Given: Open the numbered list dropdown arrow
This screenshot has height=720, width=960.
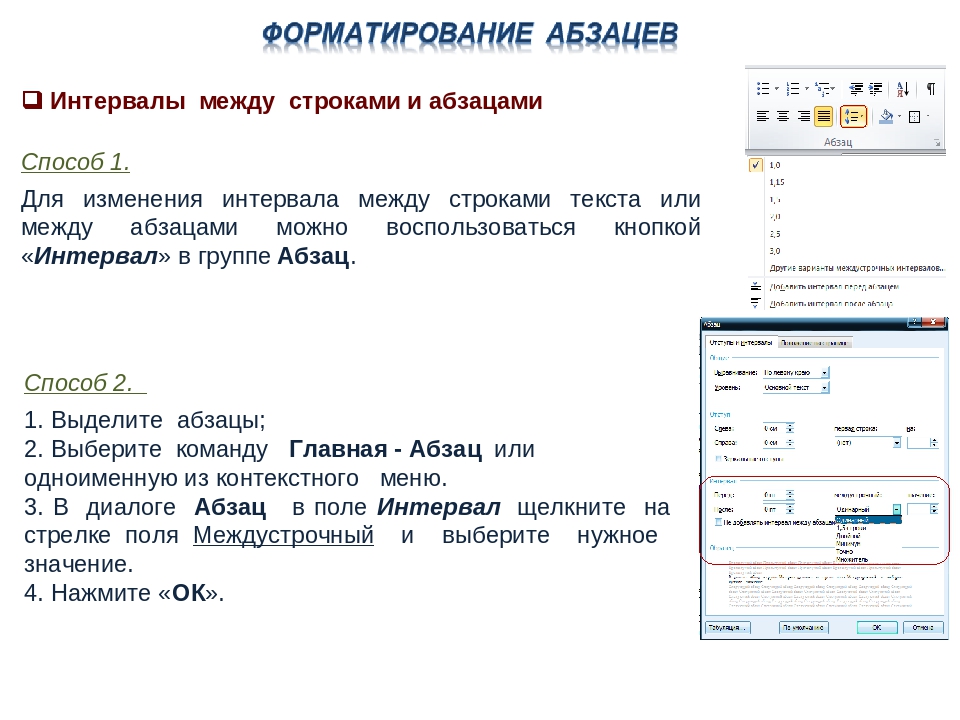Looking at the screenshot, I should coord(806,89).
